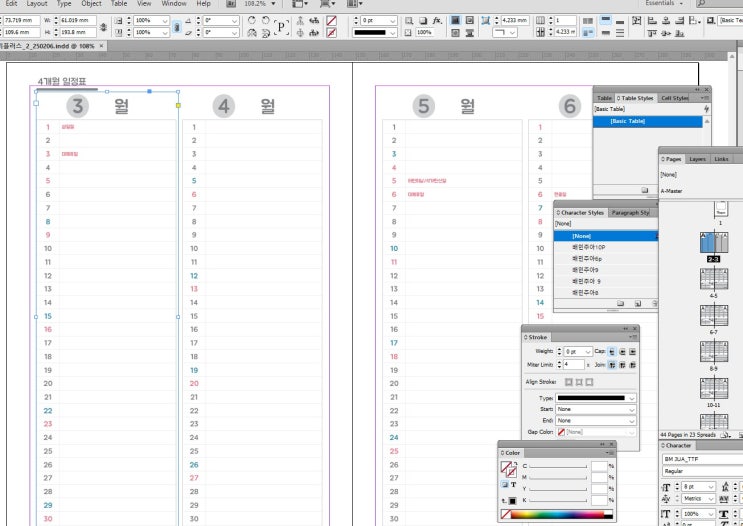The height and width of the screenshot is (526, 743).
Task: Open the Rotation Angle dropdown
Action: pyautogui.click(x=235, y=20)
